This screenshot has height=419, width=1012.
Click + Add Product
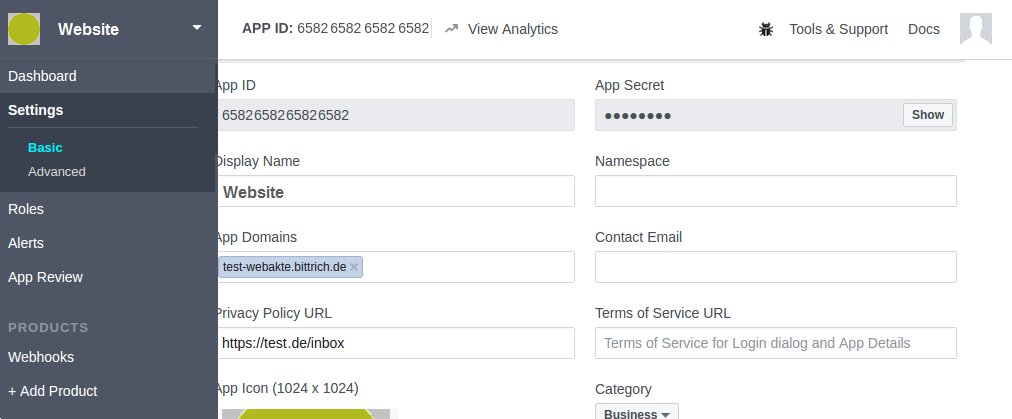click(52, 391)
